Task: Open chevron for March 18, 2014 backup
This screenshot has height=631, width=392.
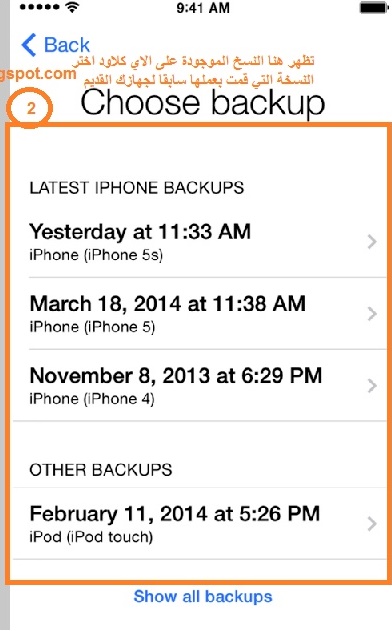Action: point(372,313)
